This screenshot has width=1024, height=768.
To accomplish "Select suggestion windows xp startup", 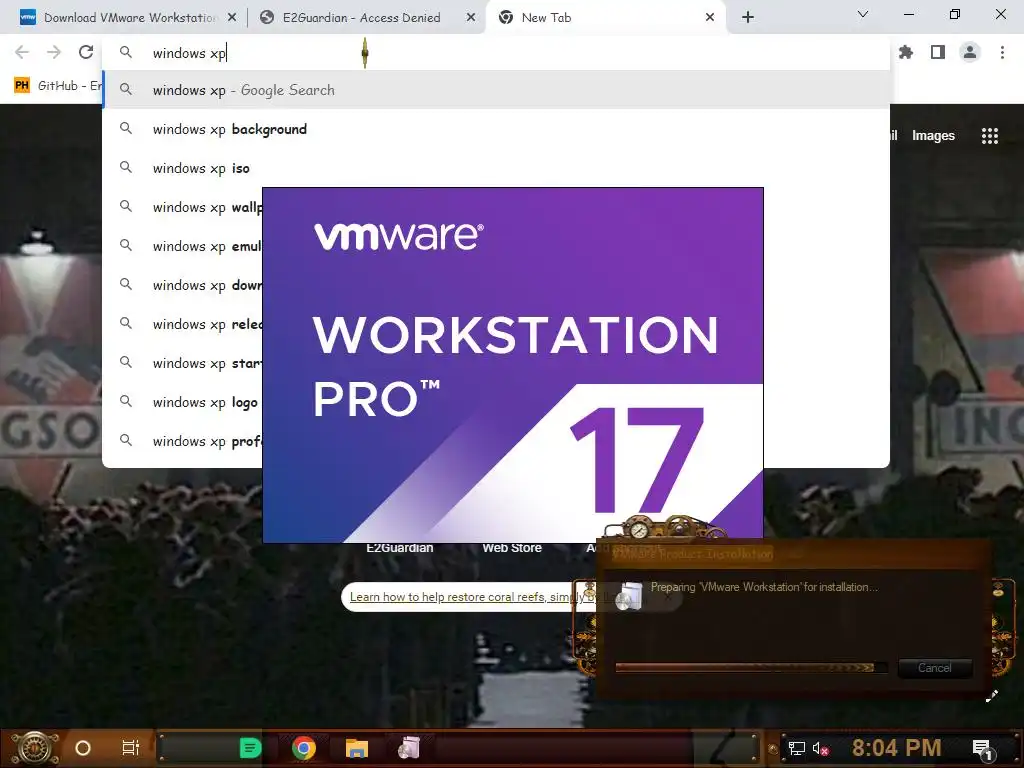I will 183,363.
